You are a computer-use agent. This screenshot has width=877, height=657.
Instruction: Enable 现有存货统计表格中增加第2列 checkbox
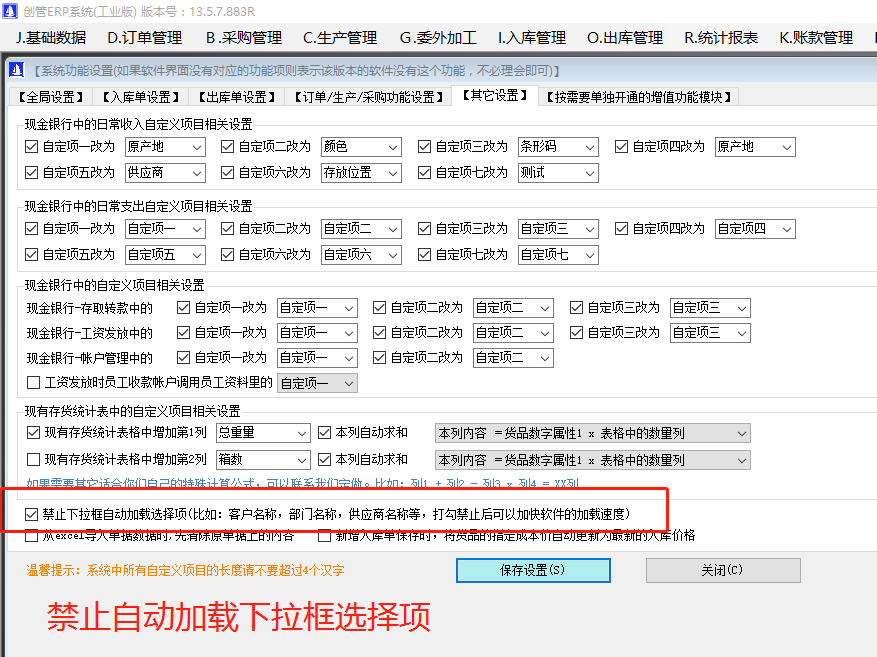pyautogui.click(x=34, y=461)
